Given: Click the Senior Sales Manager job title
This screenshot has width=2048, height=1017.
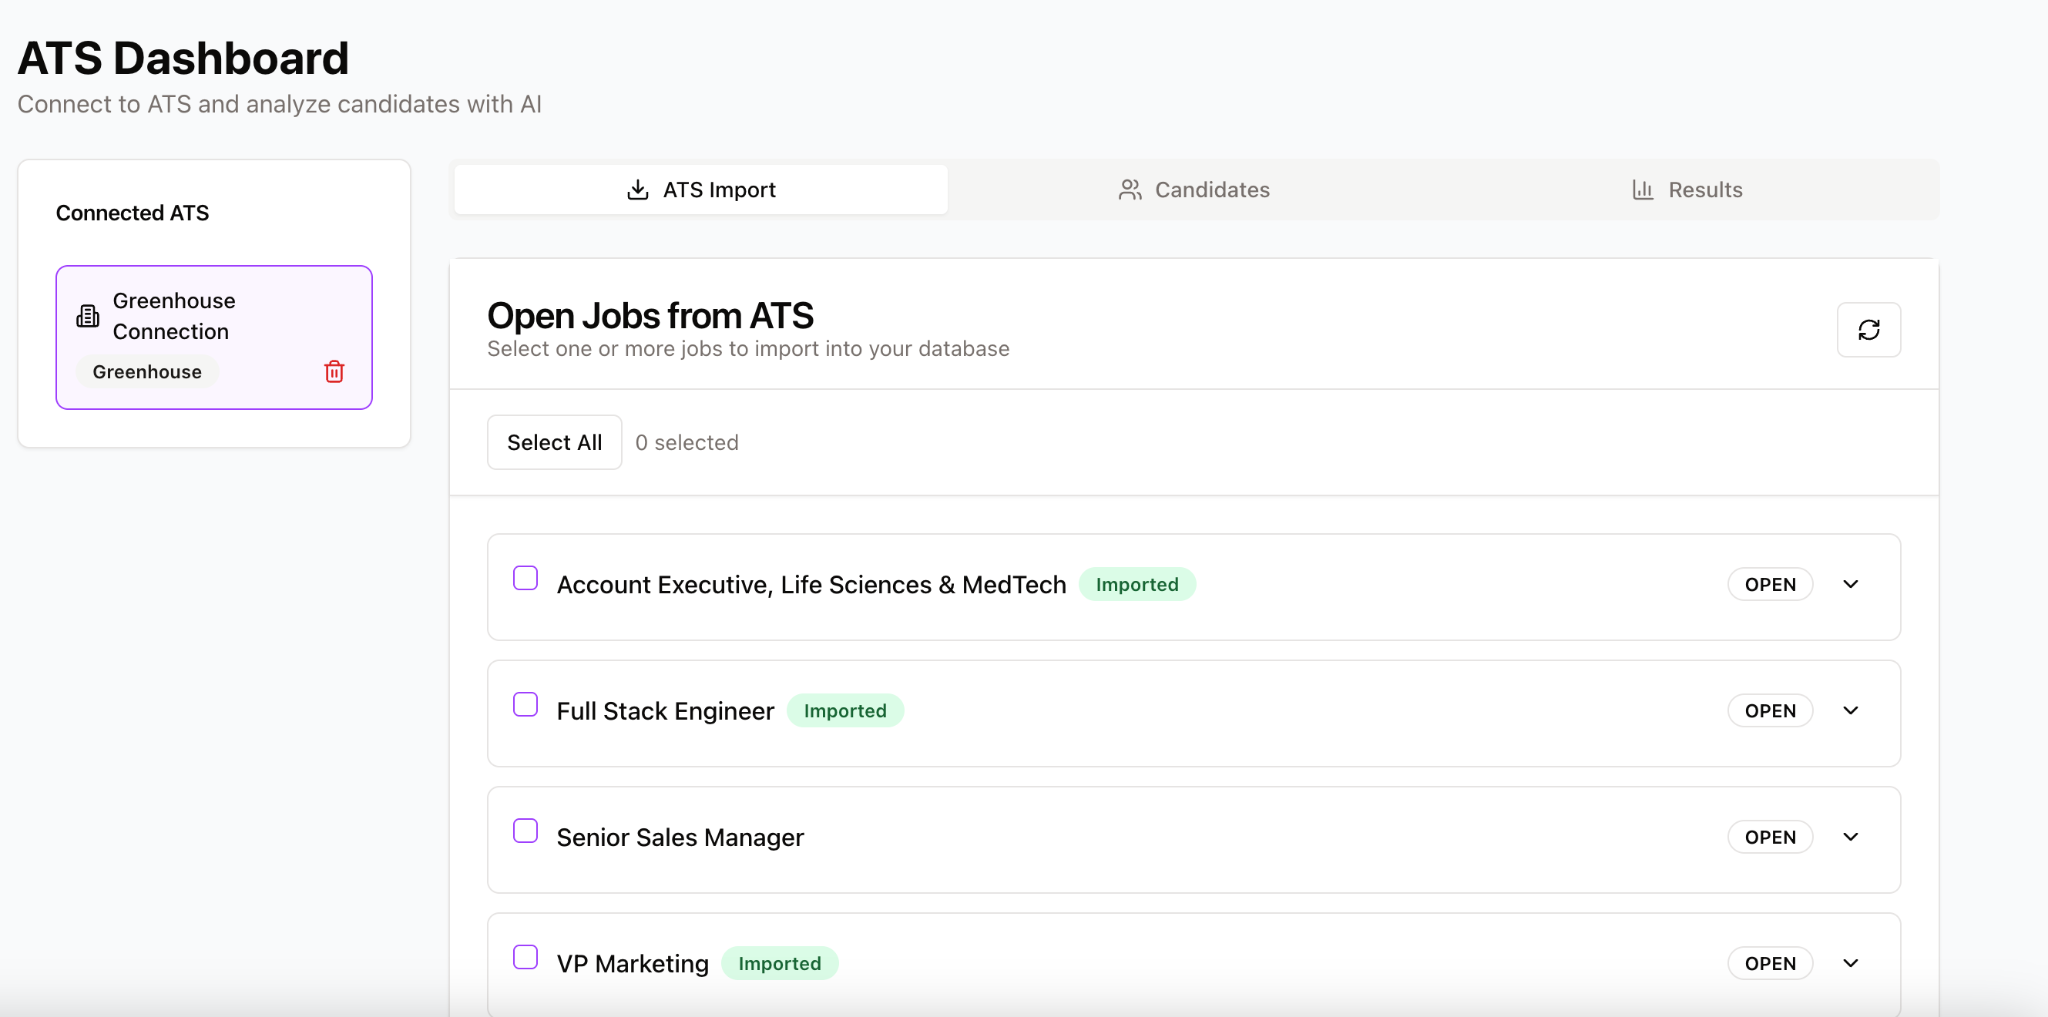Looking at the screenshot, I should [680, 838].
